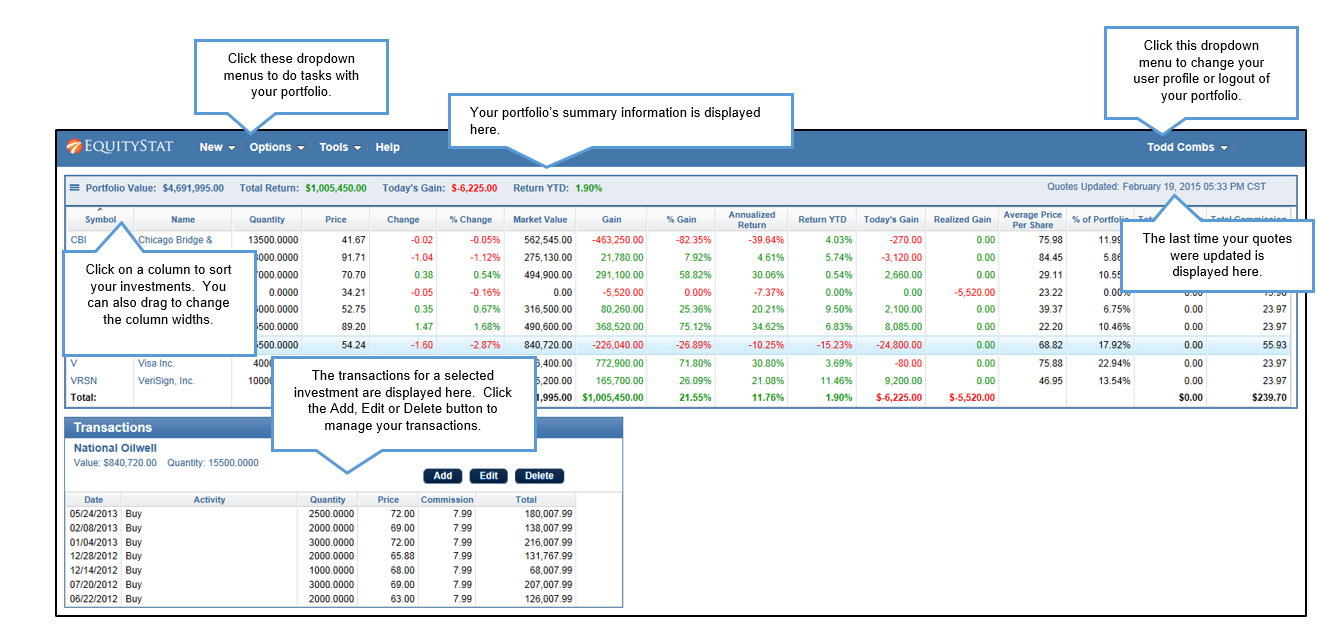Click the today's gain cell -24,800.00
Screen dimensions: 1319x637
coord(897,344)
